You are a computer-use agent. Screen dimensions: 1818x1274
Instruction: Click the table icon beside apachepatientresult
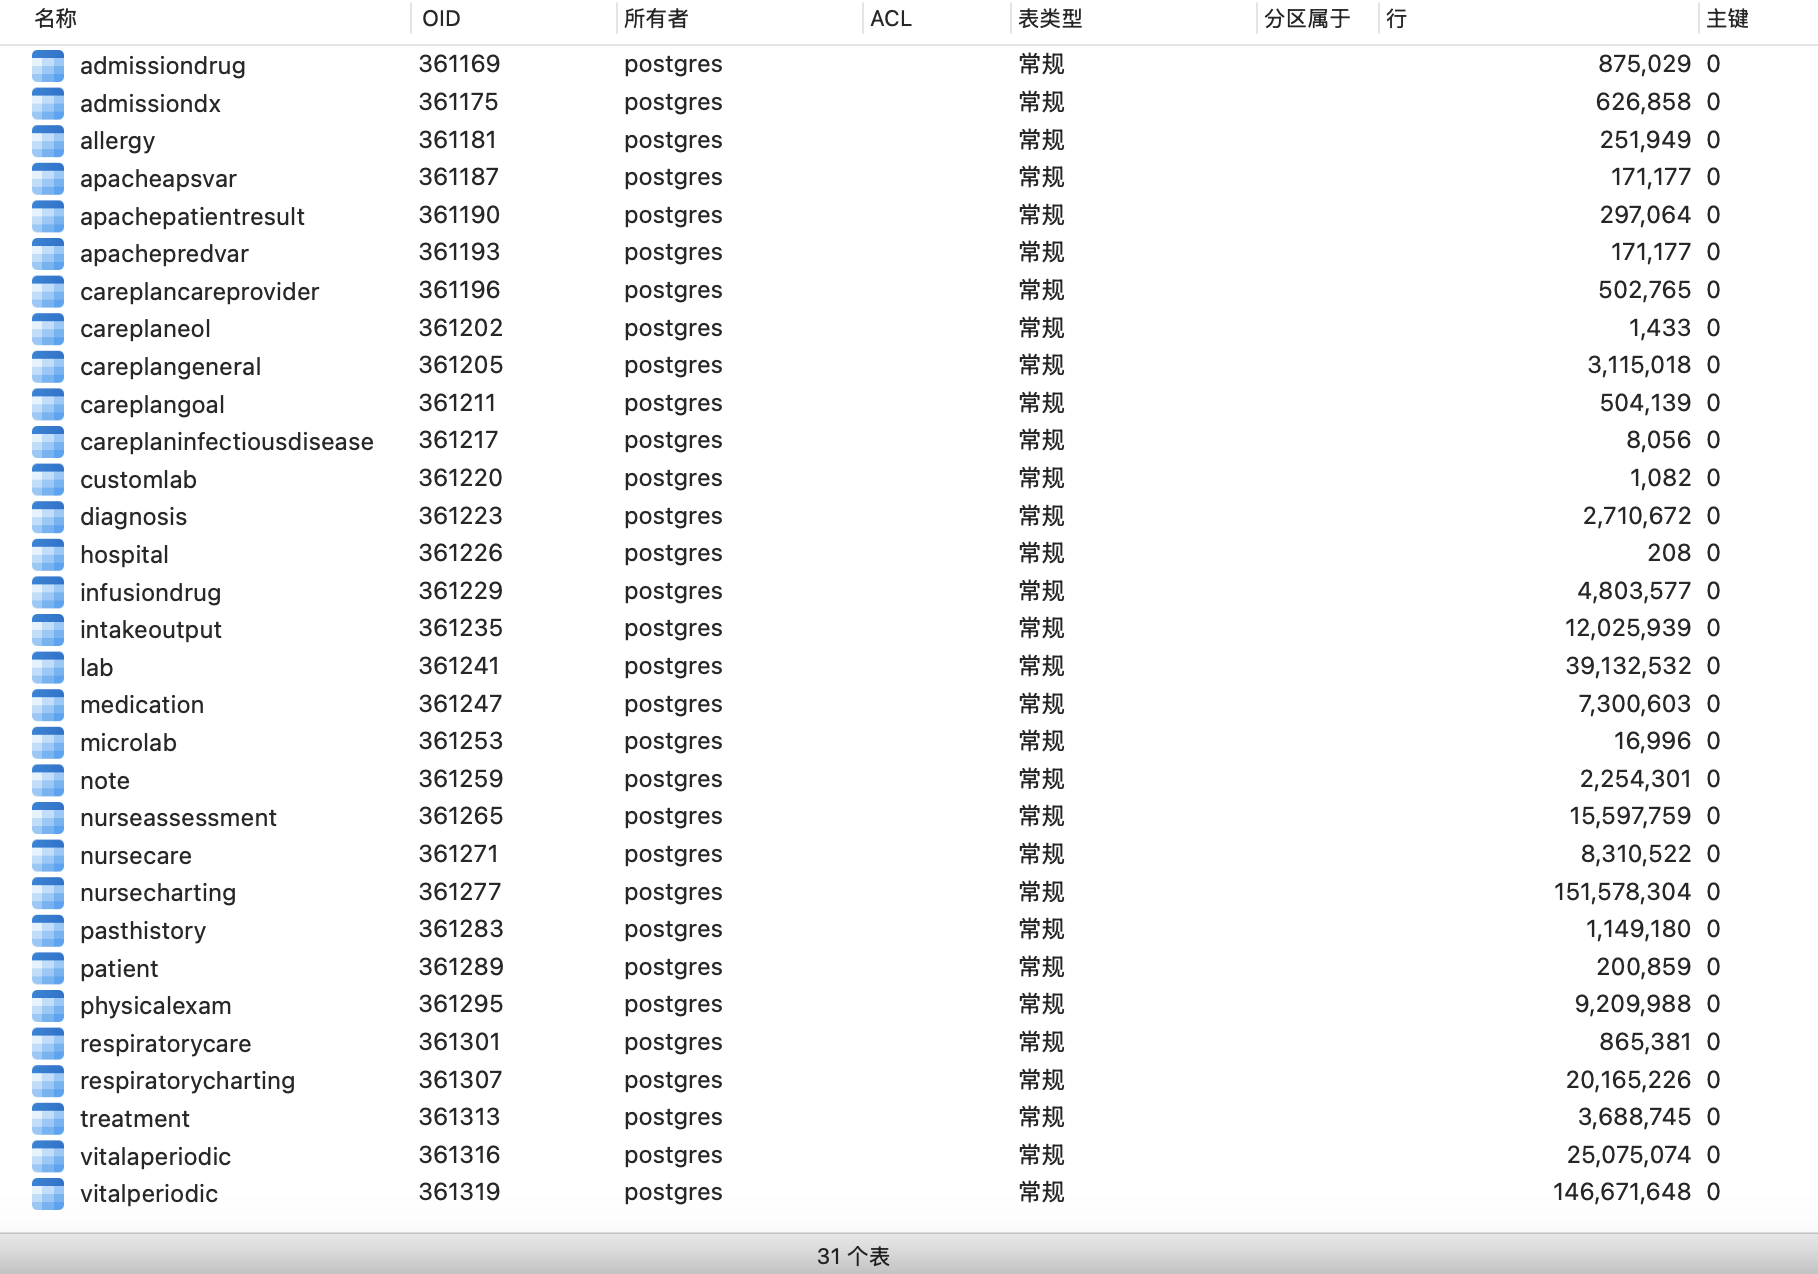pyautogui.click(x=48, y=216)
